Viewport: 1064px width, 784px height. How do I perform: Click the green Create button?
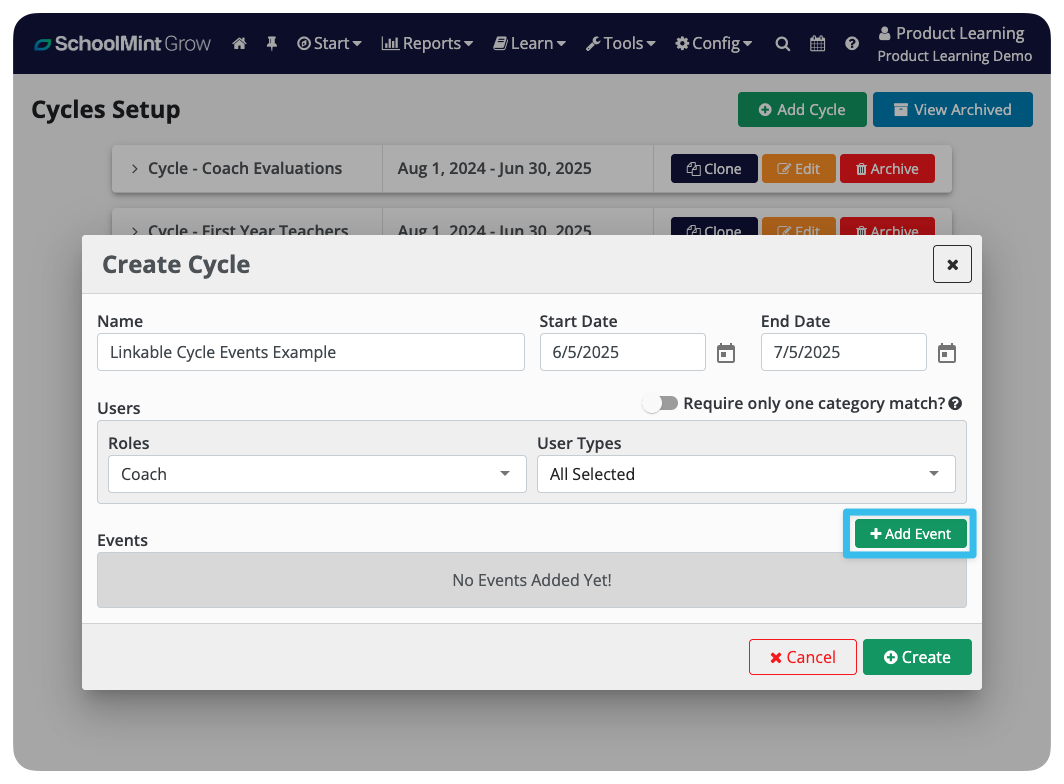tap(917, 657)
